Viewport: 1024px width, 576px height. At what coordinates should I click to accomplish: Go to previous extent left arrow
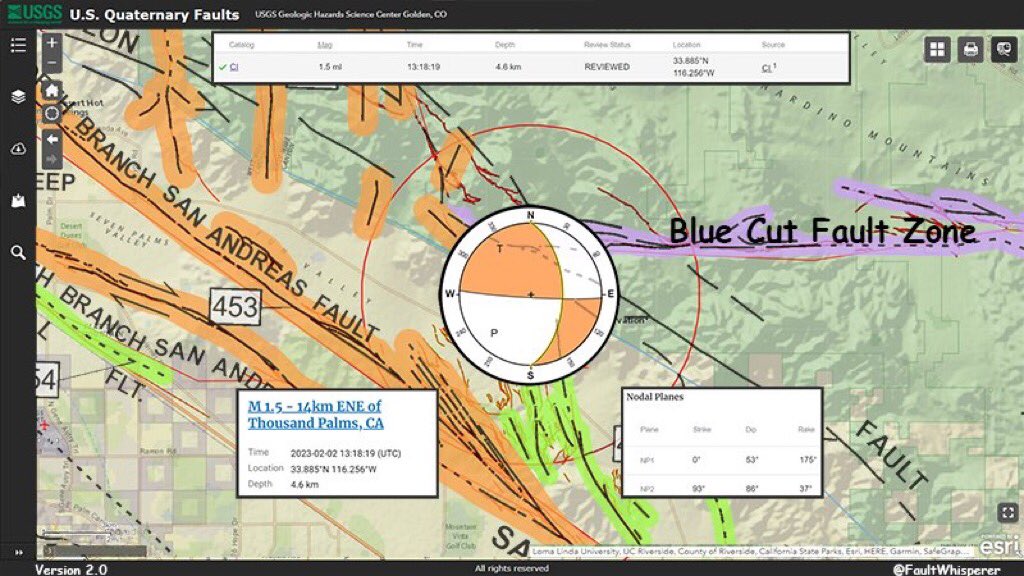[52, 139]
